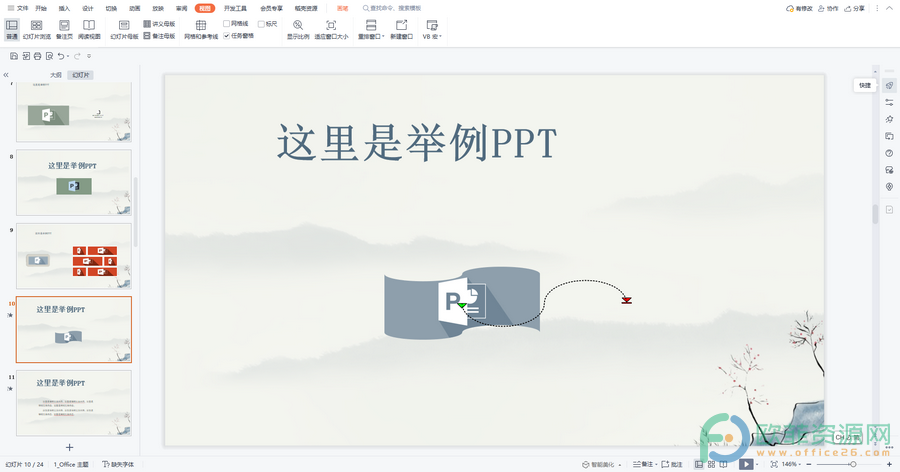
Task: Click 智能美化 icon in status bar
Action: point(585,465)
